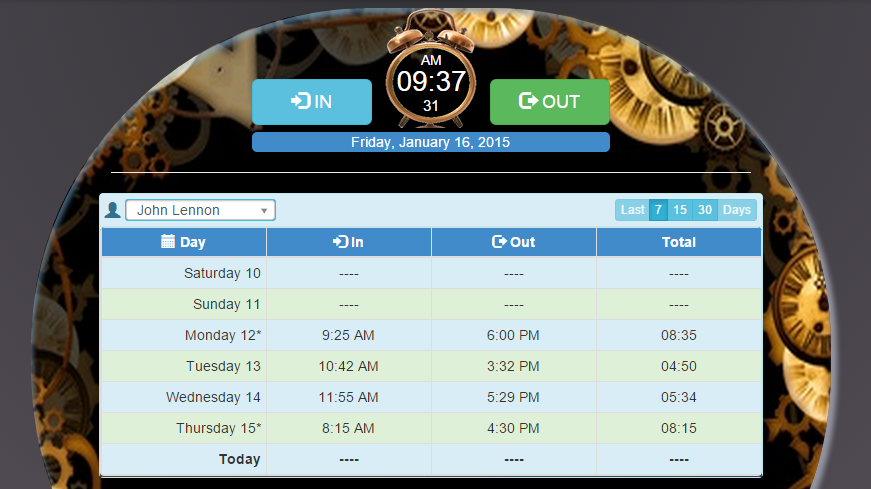Screen dimensions: 871x489
Task: Click the 10:42 AM clock-in time for Tuesday
Action: (348, 366)
